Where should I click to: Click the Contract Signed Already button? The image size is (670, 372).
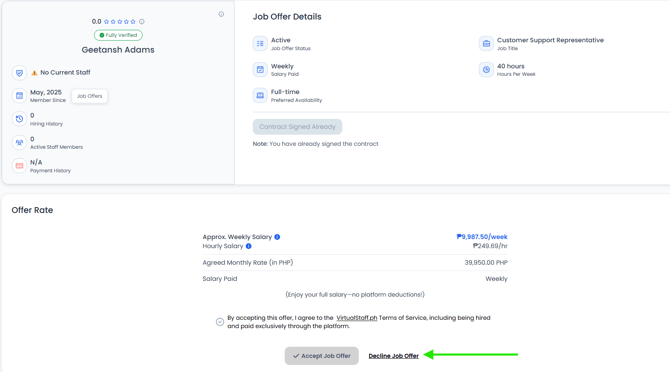(297, 127)
